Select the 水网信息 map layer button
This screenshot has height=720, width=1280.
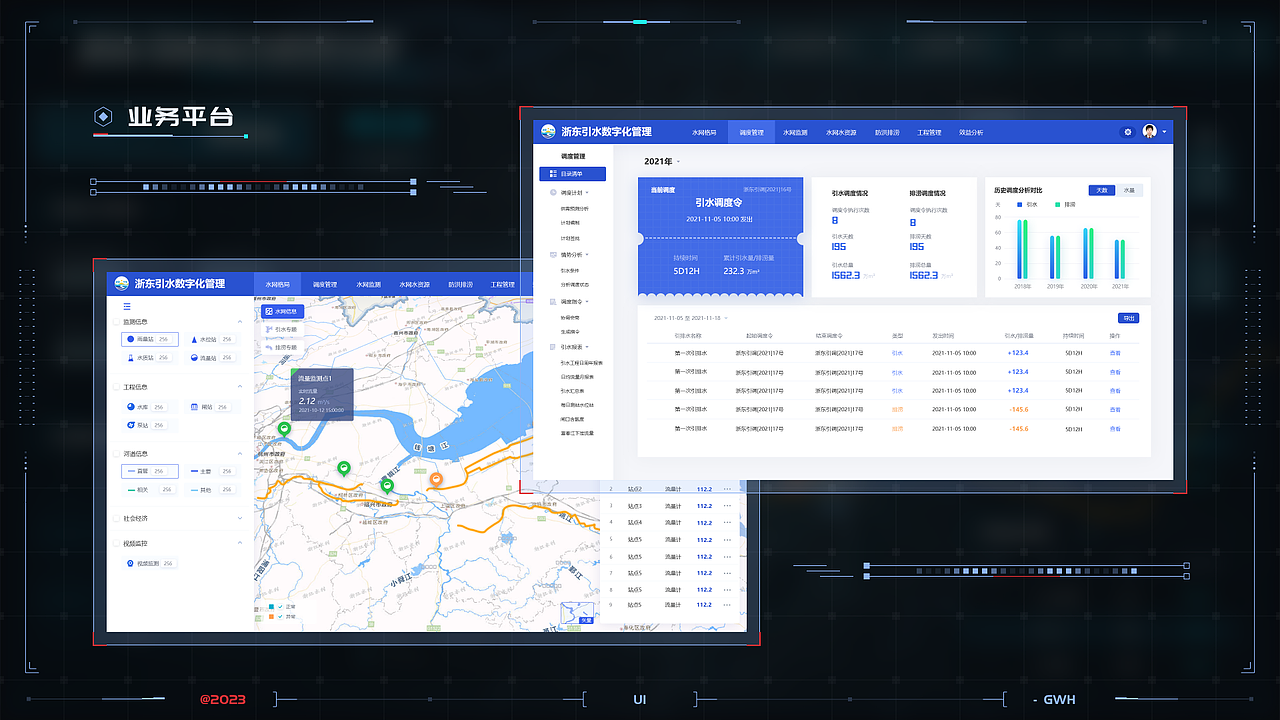(x=282, y=311)
